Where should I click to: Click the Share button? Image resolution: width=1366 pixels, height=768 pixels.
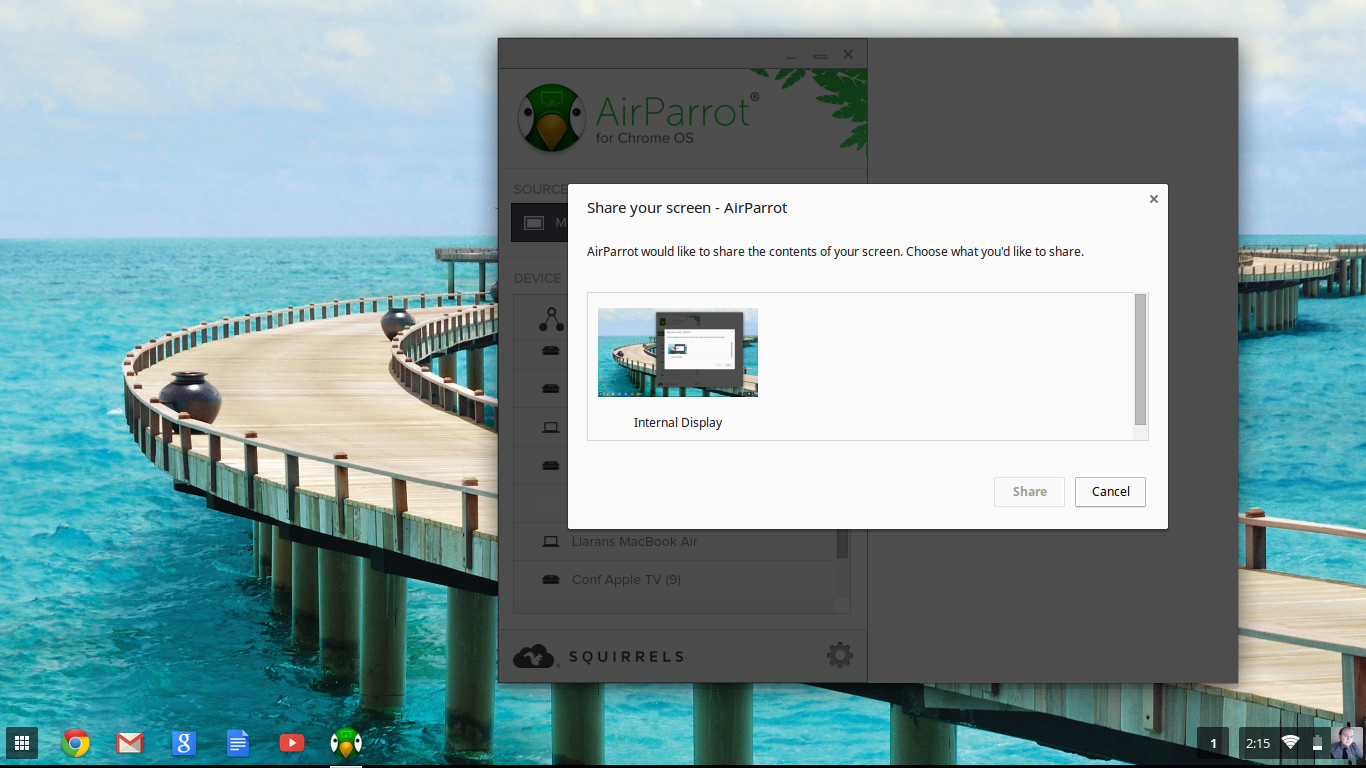1029,492
